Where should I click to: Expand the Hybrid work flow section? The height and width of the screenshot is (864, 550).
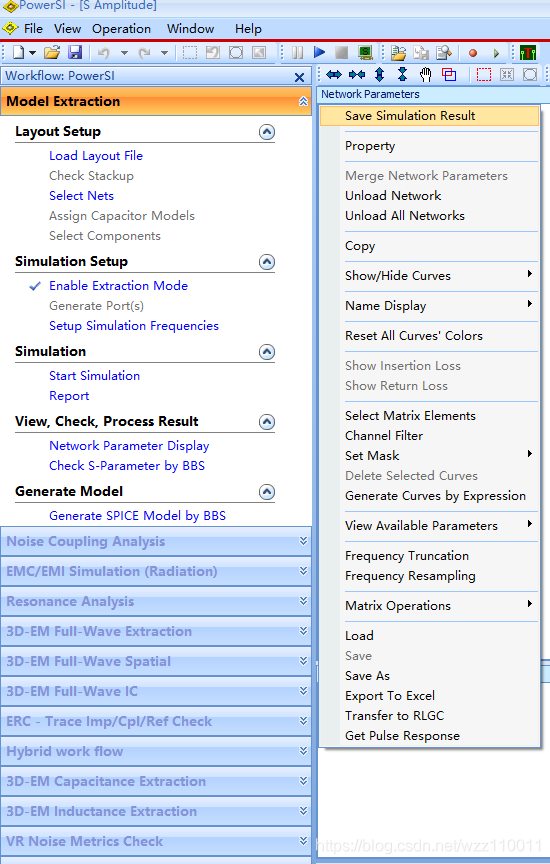pyautogui.click(x=303, y=751)
